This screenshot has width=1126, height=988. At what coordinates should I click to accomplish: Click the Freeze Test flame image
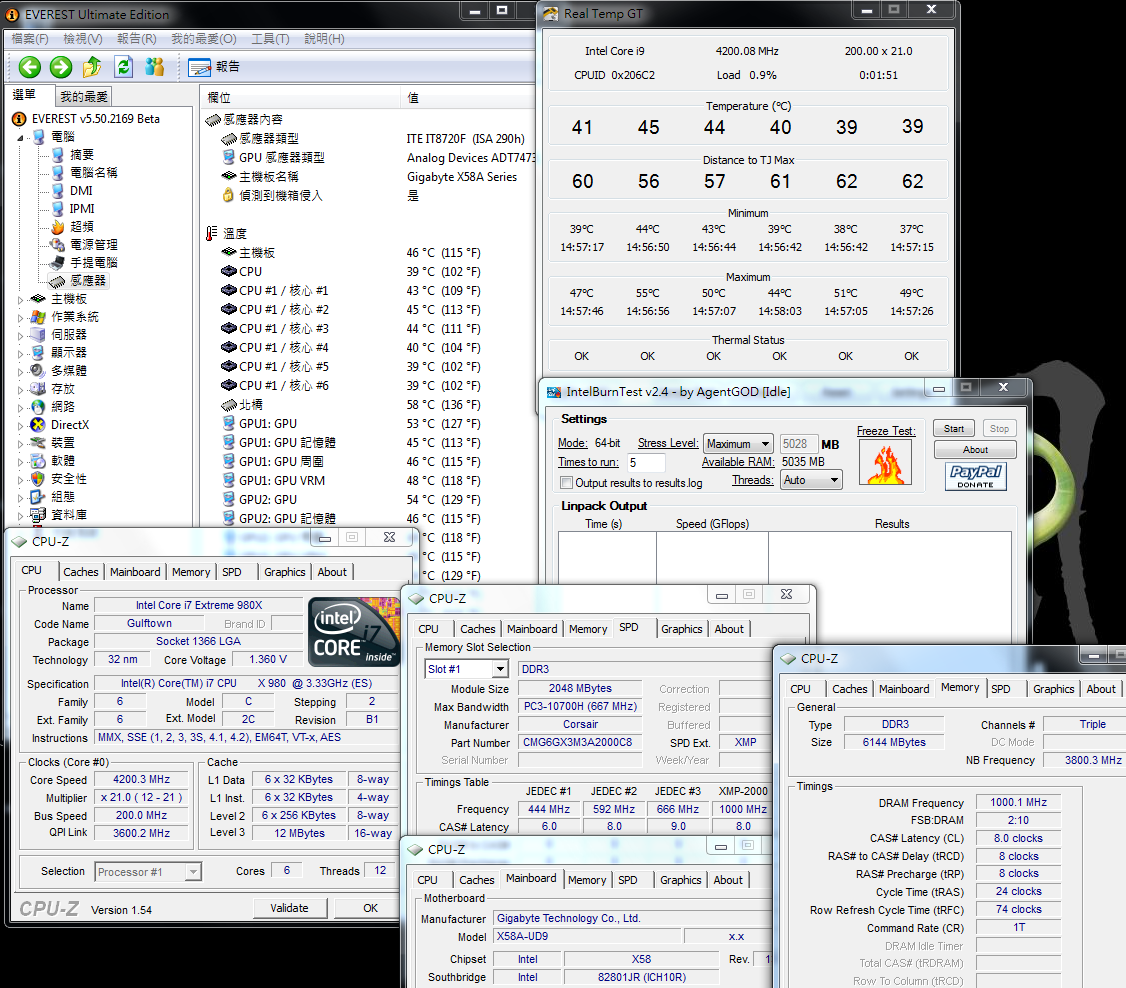pyautogui.click(x=884, y=463)
